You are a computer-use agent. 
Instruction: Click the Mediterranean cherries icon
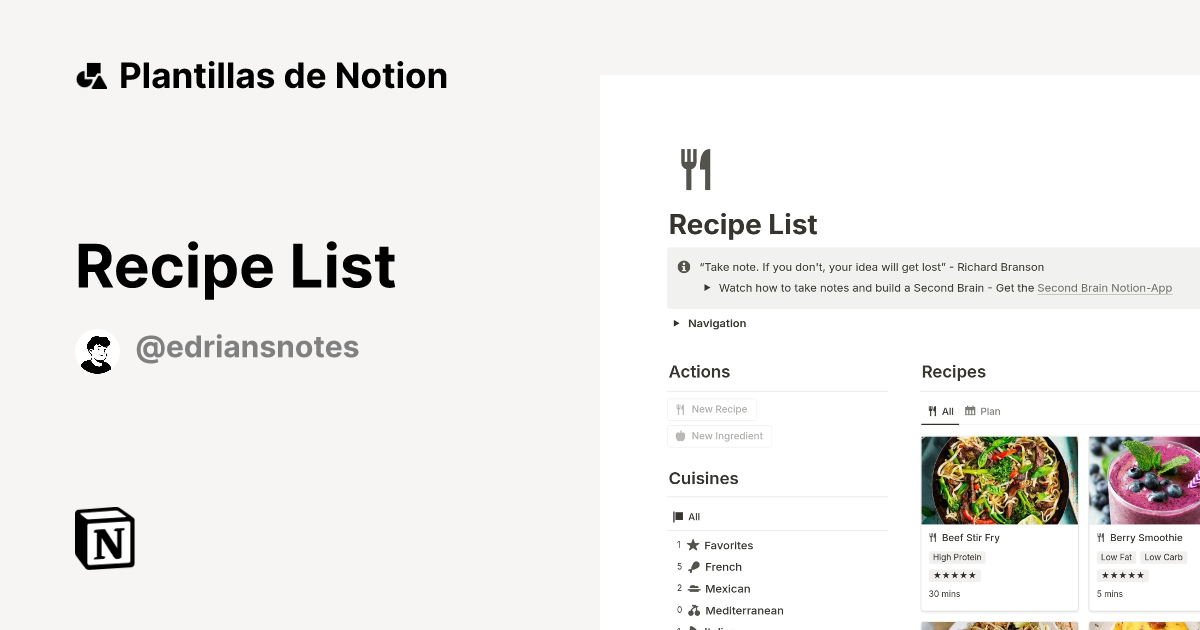click(694, 610)
